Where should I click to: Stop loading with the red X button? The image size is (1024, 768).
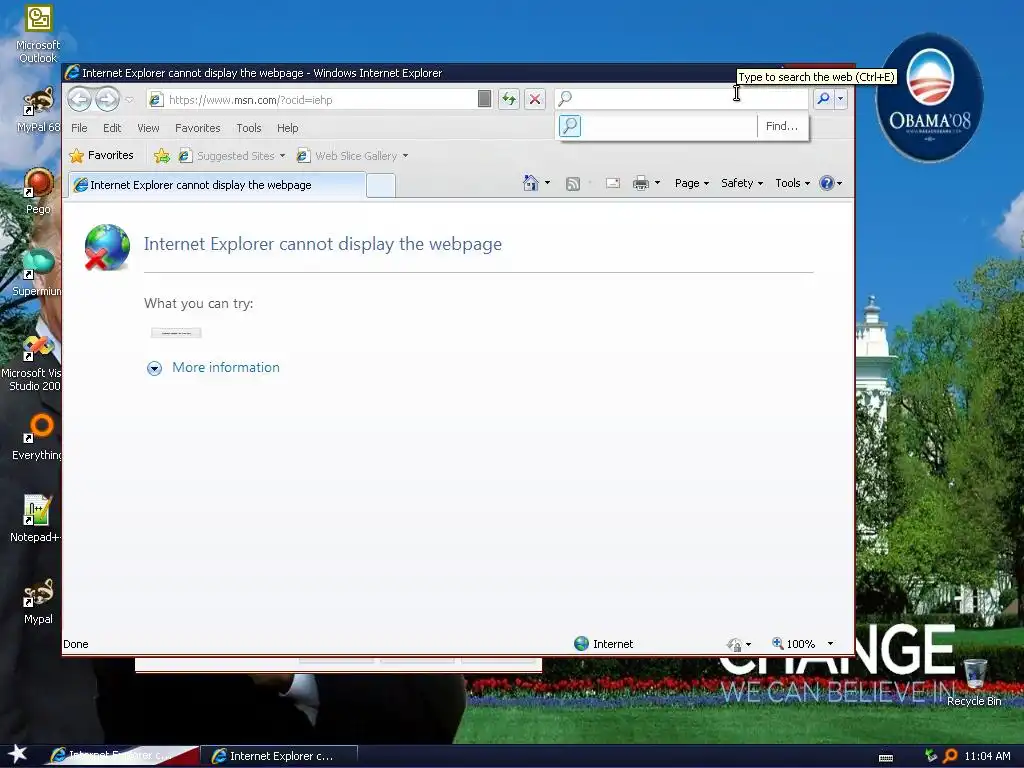[535, 100]
